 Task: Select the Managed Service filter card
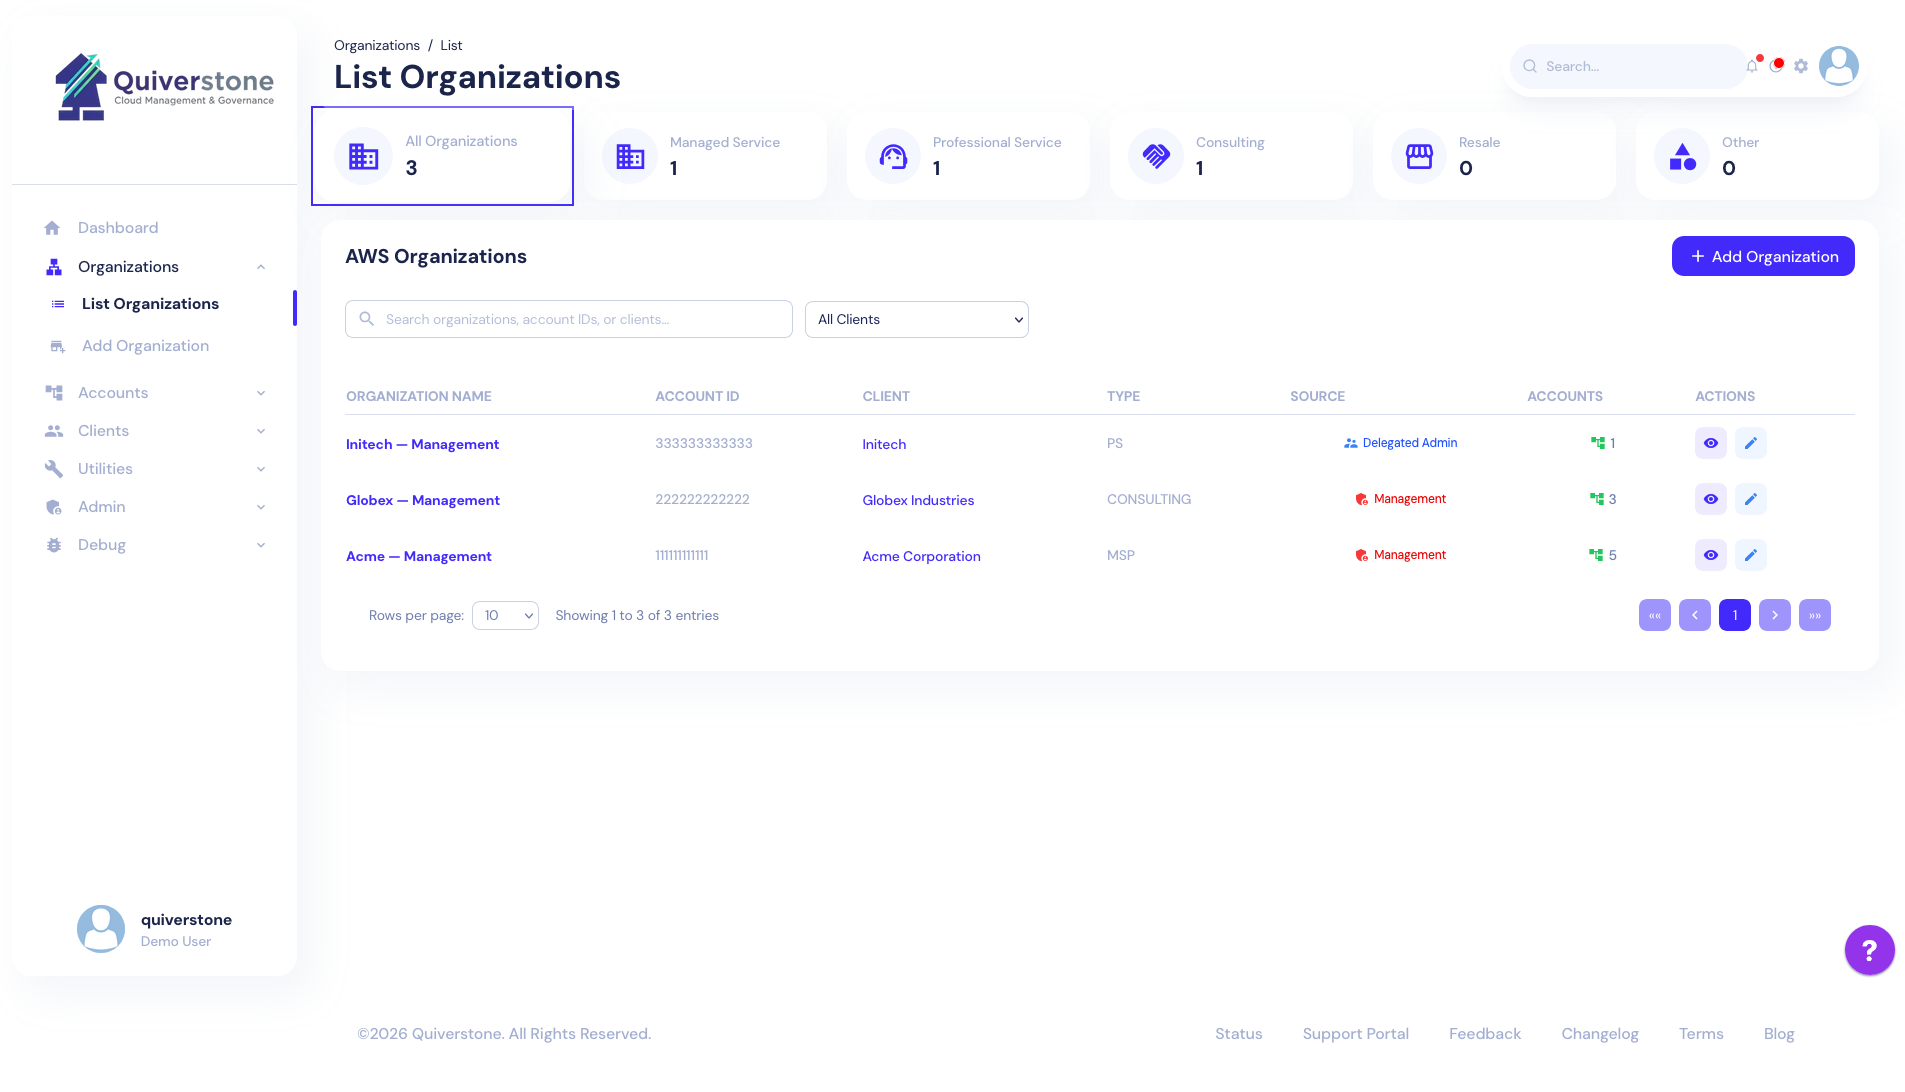click(x=705, y=156)
